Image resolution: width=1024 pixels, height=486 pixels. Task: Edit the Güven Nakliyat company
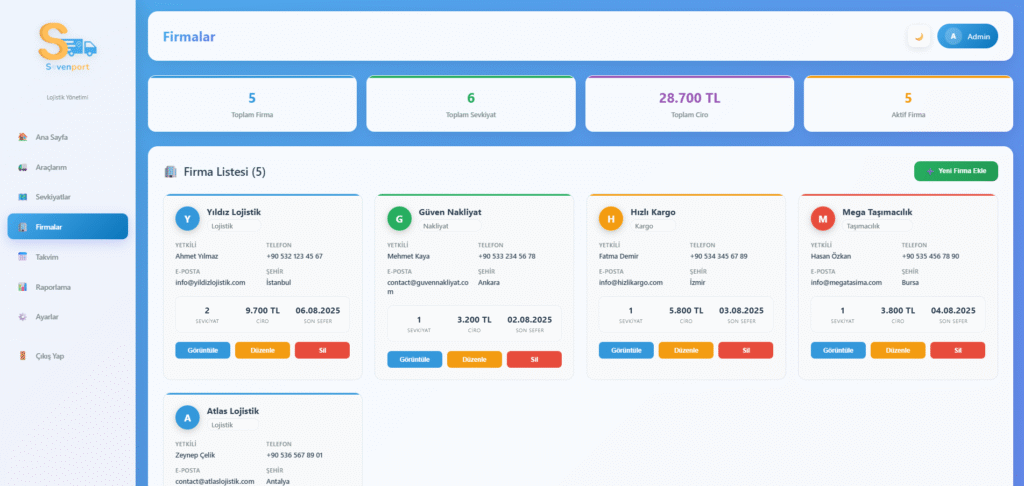coord(474,359)
